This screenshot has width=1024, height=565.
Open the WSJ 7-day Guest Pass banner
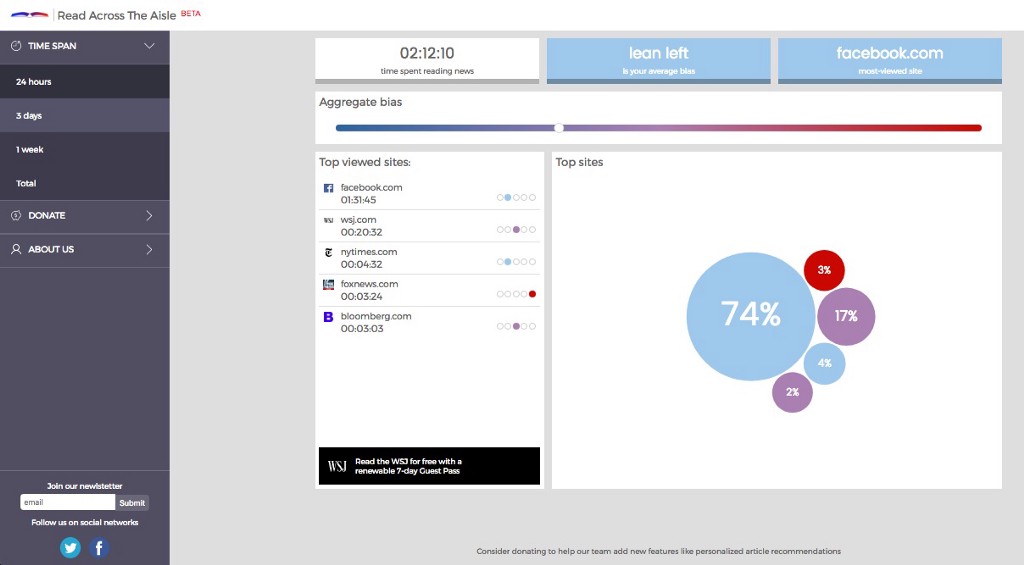pos(429,466)
